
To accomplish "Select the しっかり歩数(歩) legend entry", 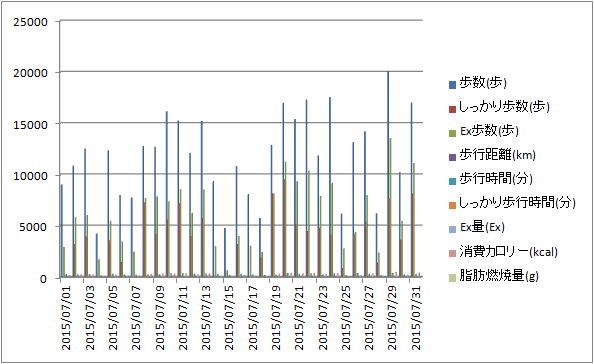I will (499, 107).
